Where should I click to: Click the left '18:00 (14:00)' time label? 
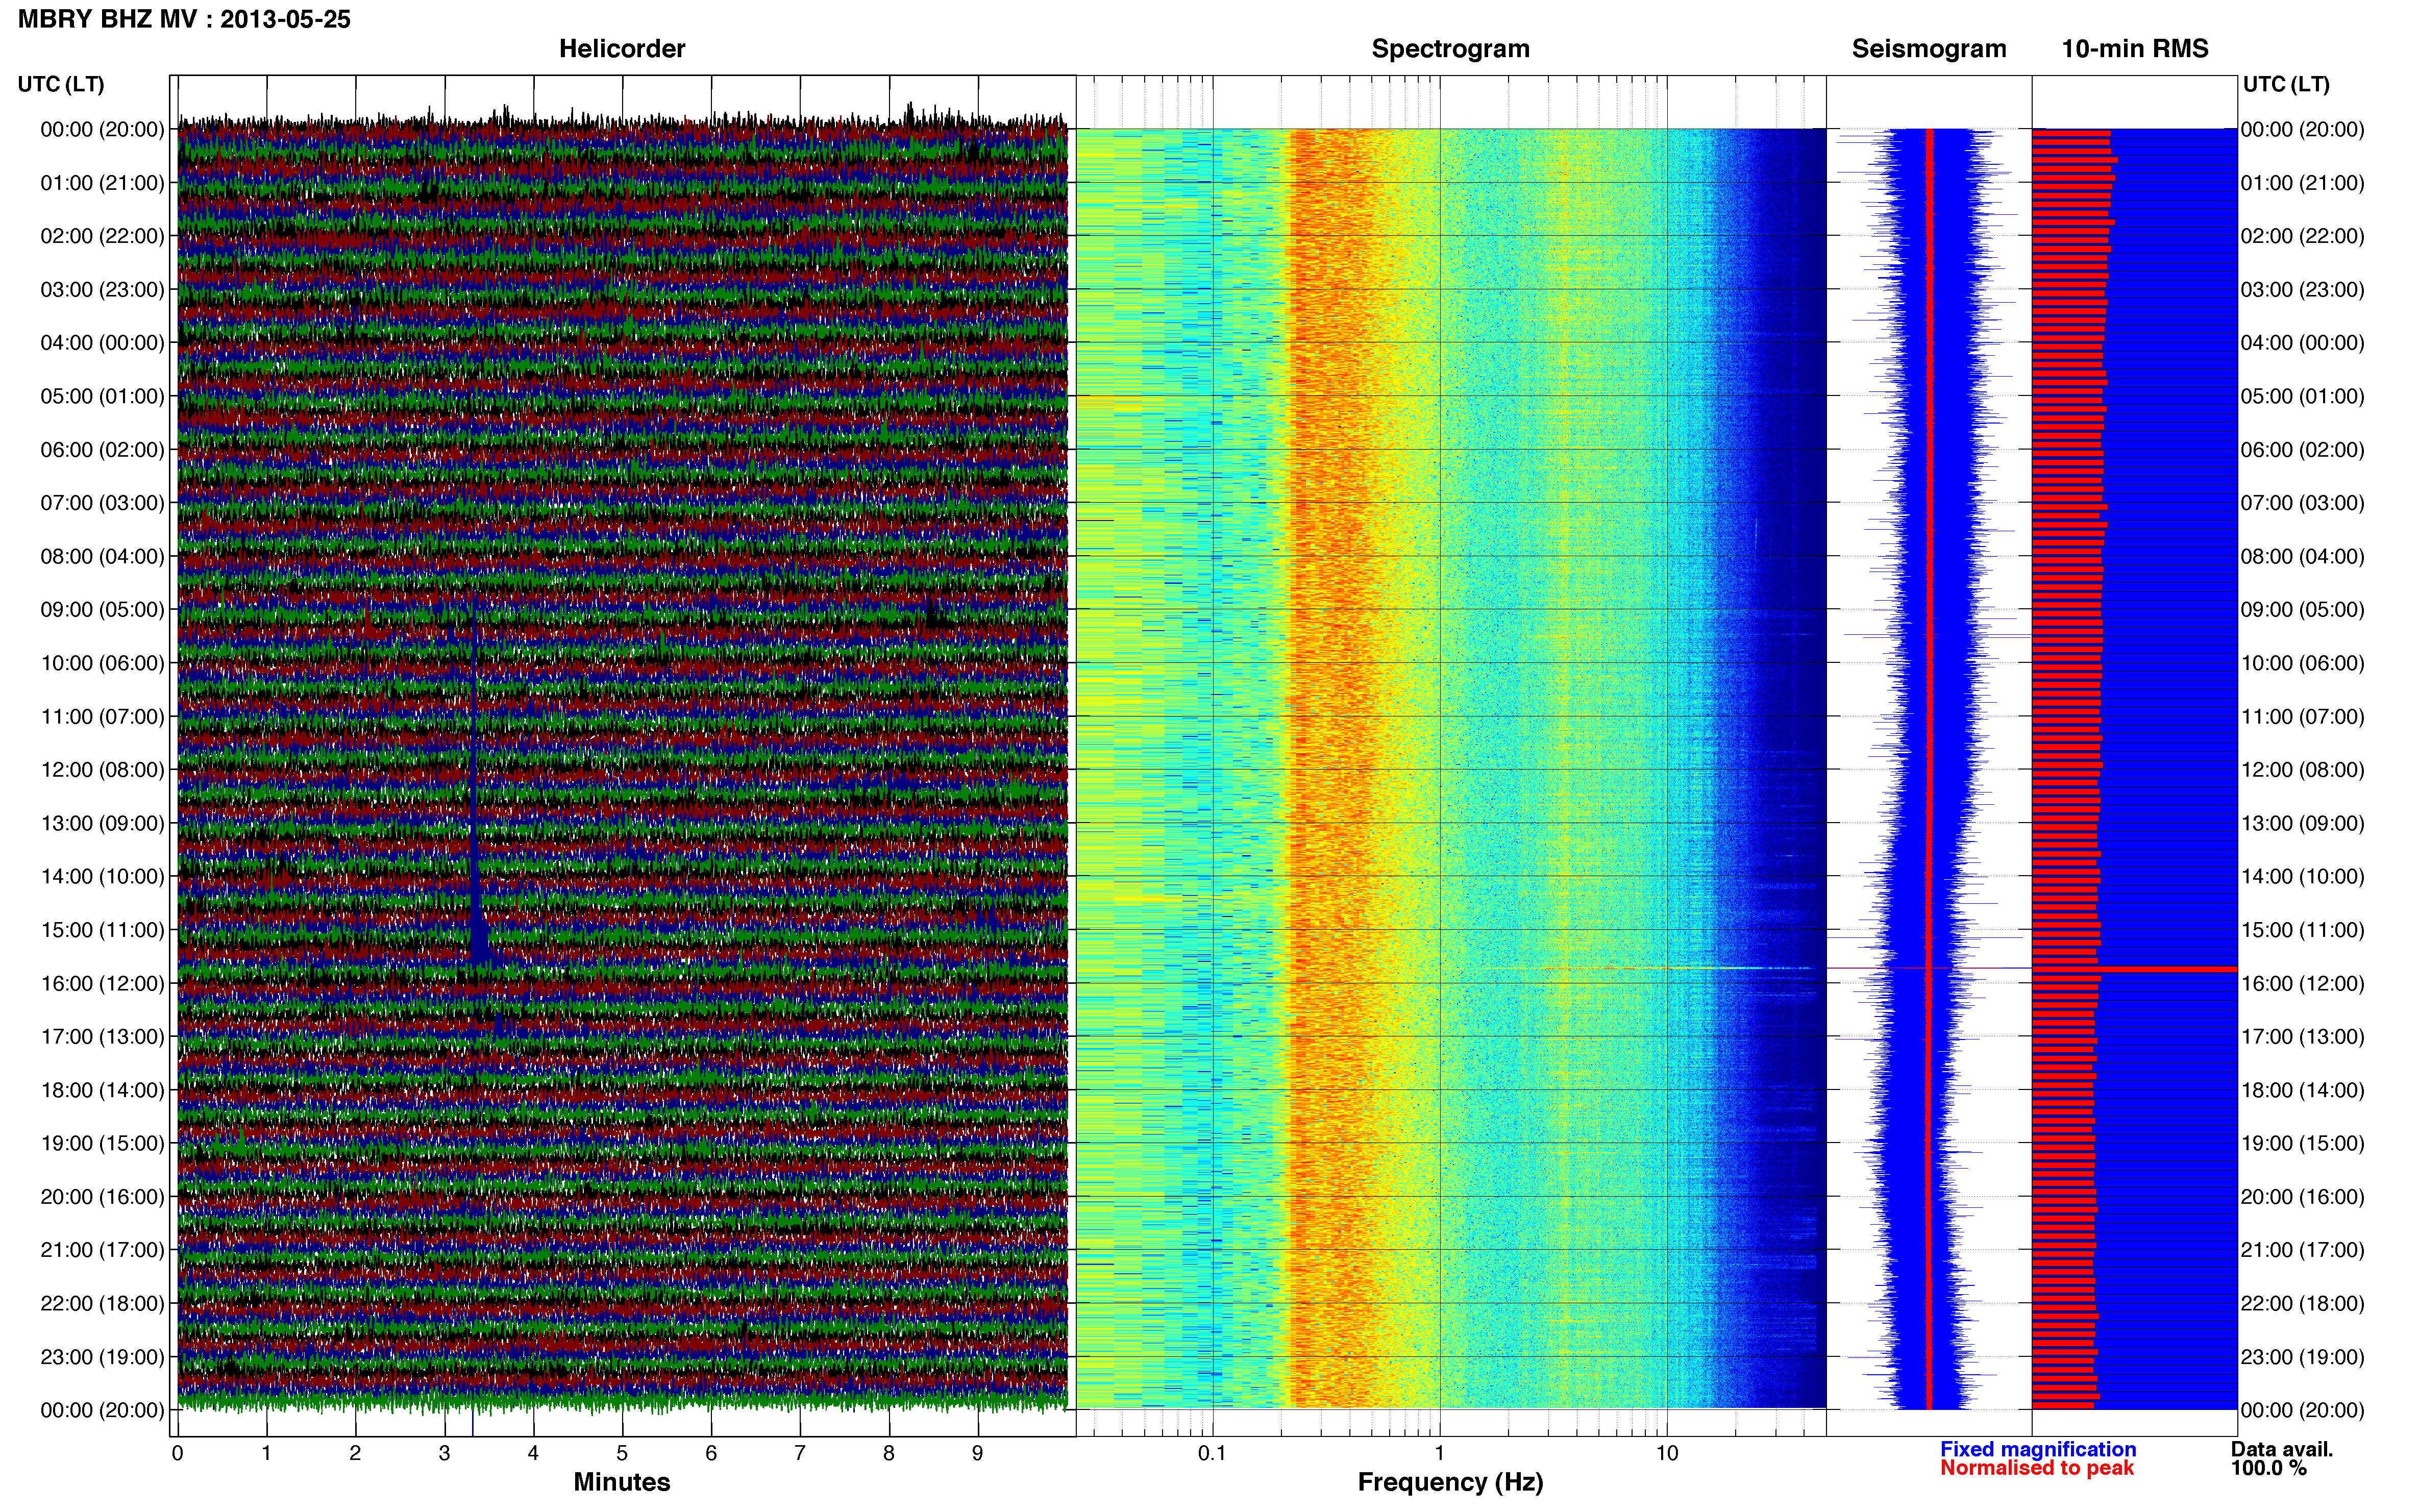(x=102, y=1090)
